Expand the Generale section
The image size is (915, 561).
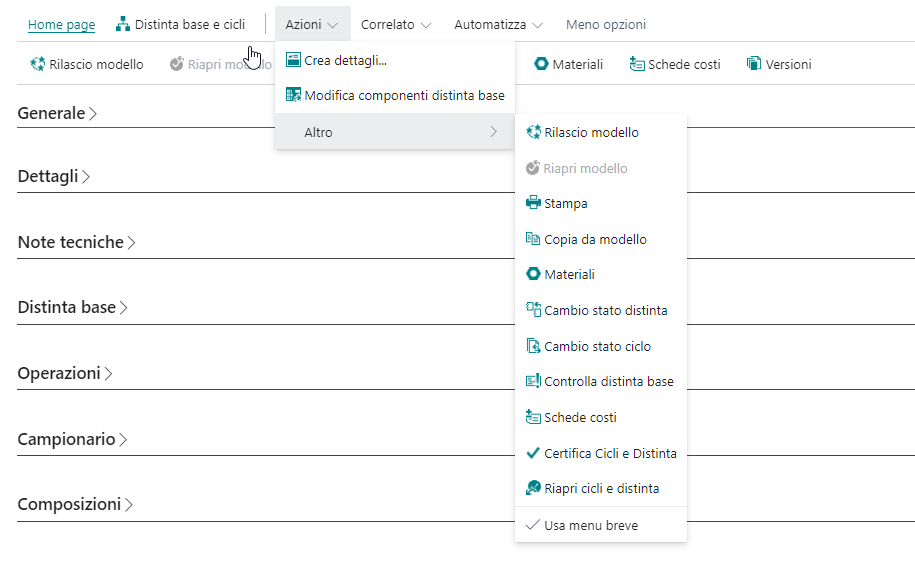click(x=57, y=113)
